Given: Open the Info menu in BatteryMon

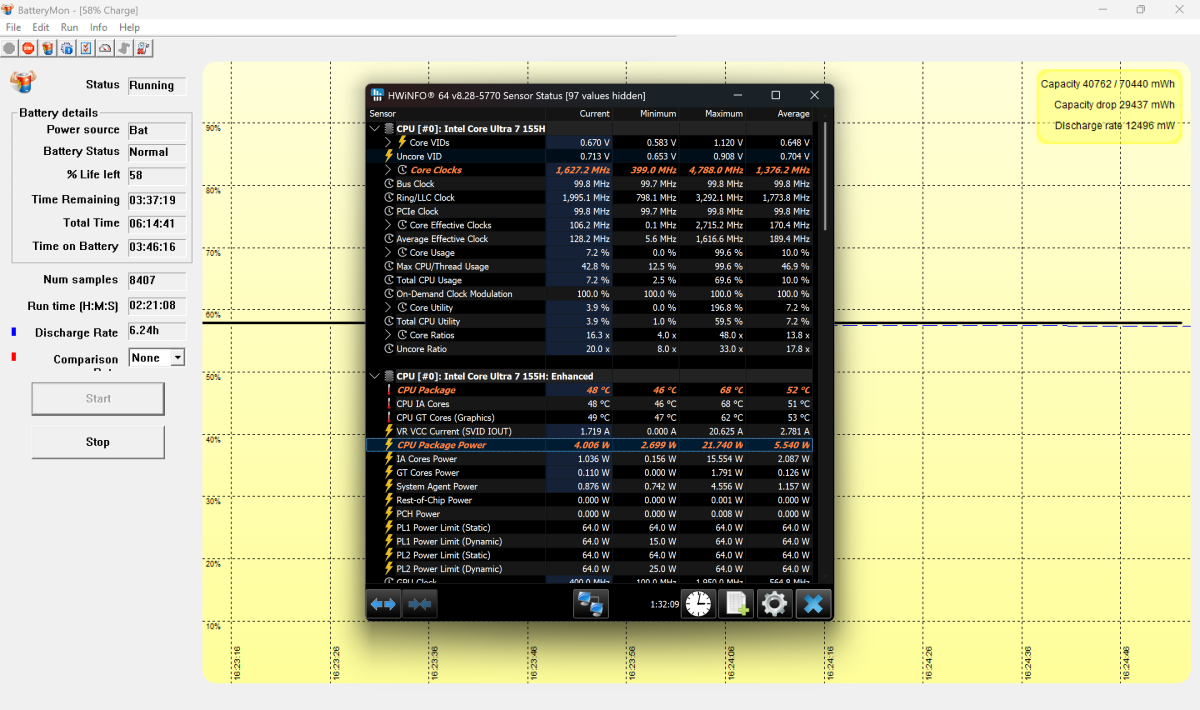Looking at the screenshot, I should coord(98,27).
